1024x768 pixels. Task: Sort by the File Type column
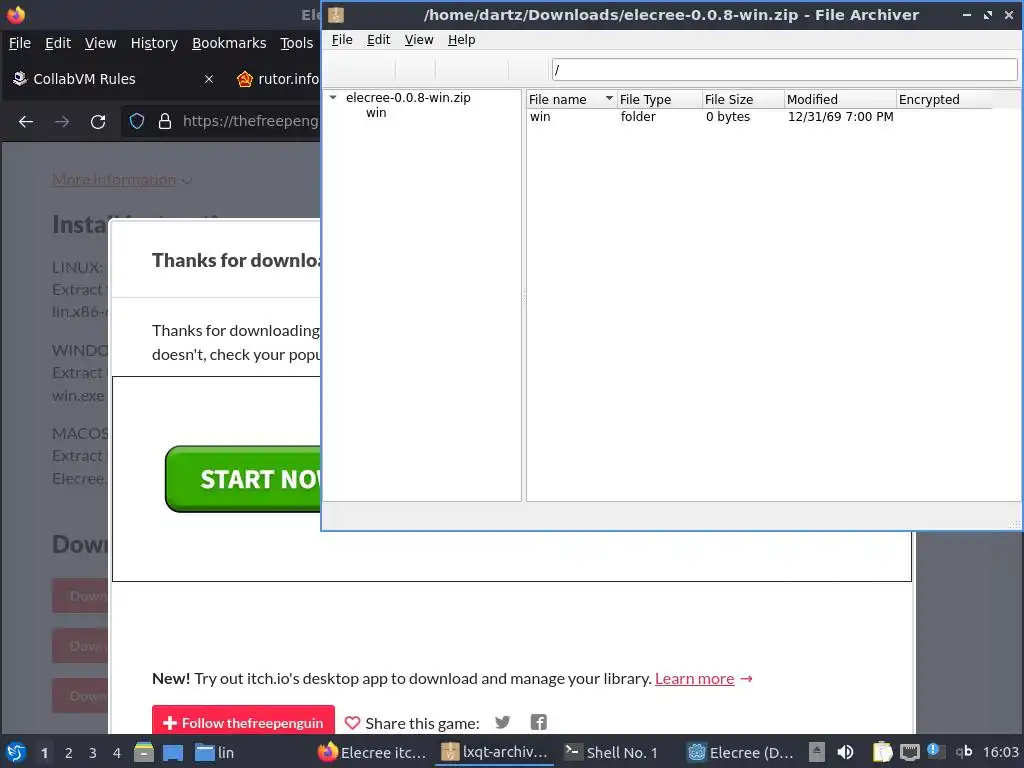(x=660, y=99)
